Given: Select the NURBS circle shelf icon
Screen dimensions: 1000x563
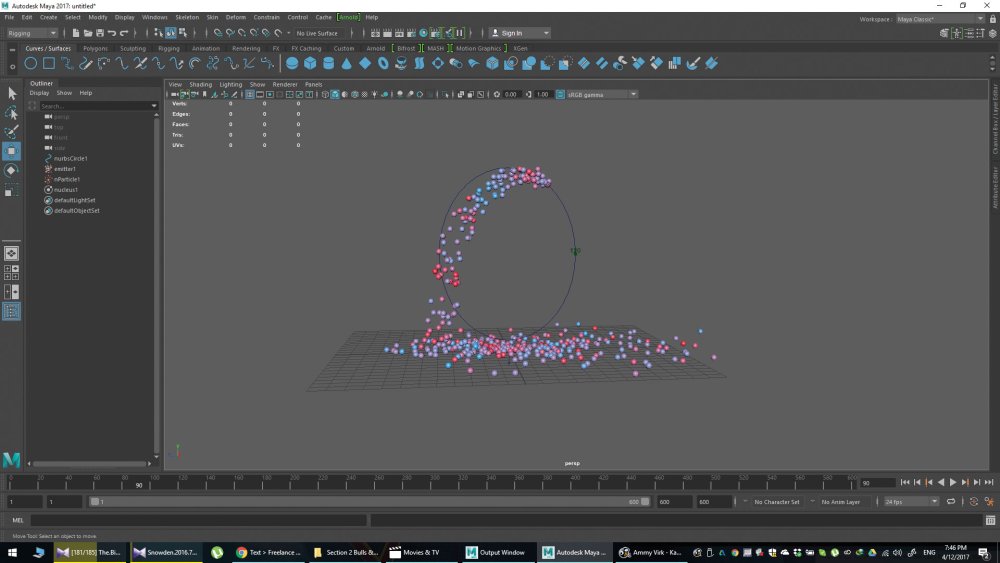Looking at the screenshot, I should (x=30, y=63).
